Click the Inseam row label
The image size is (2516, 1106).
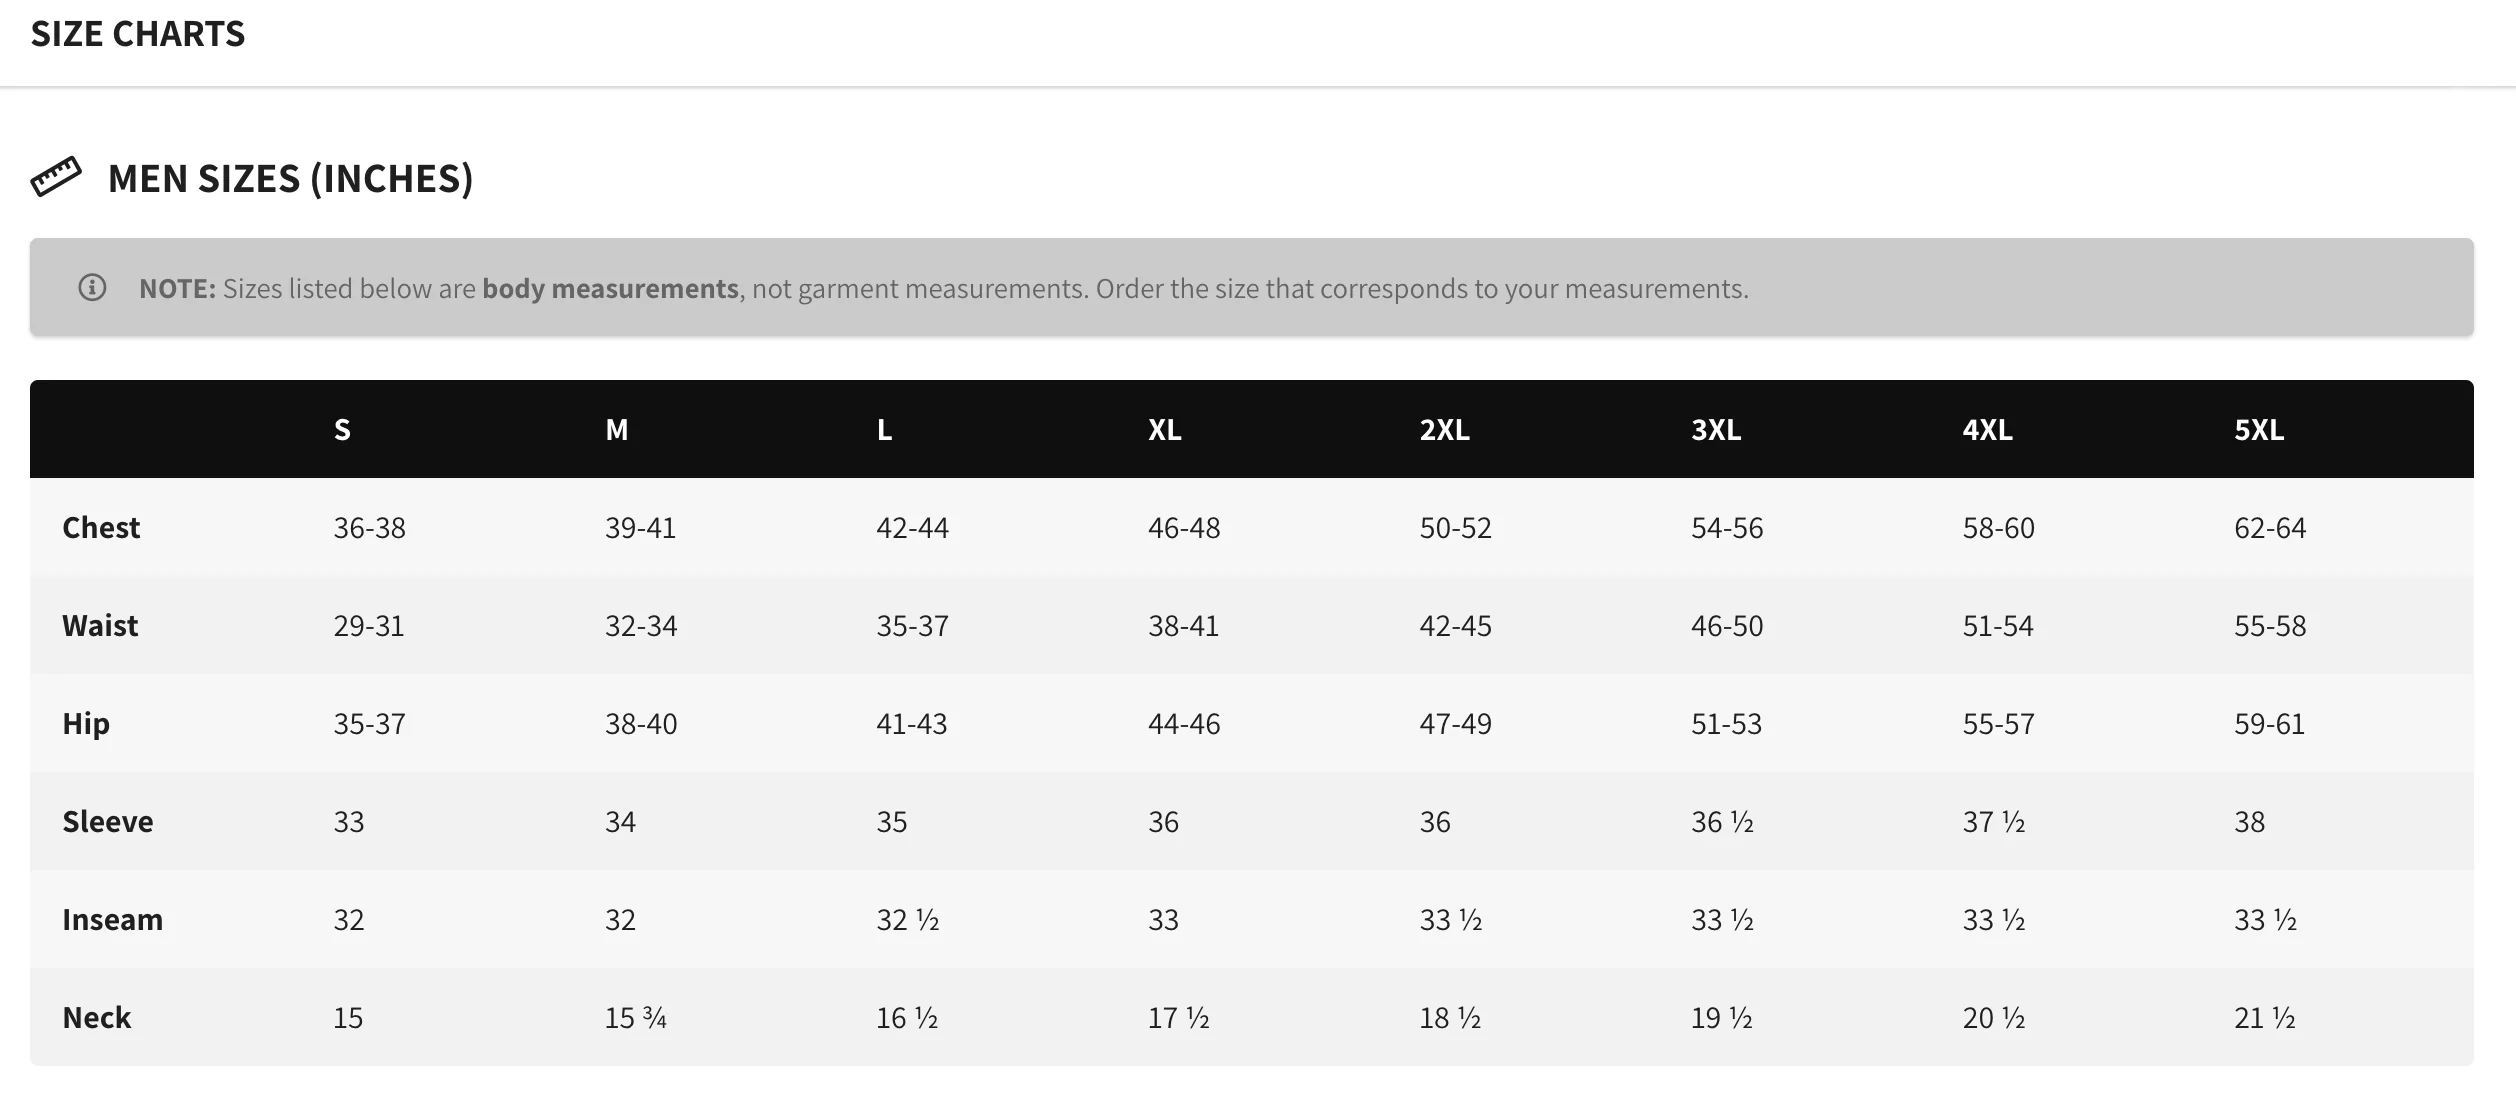point(112,920)
